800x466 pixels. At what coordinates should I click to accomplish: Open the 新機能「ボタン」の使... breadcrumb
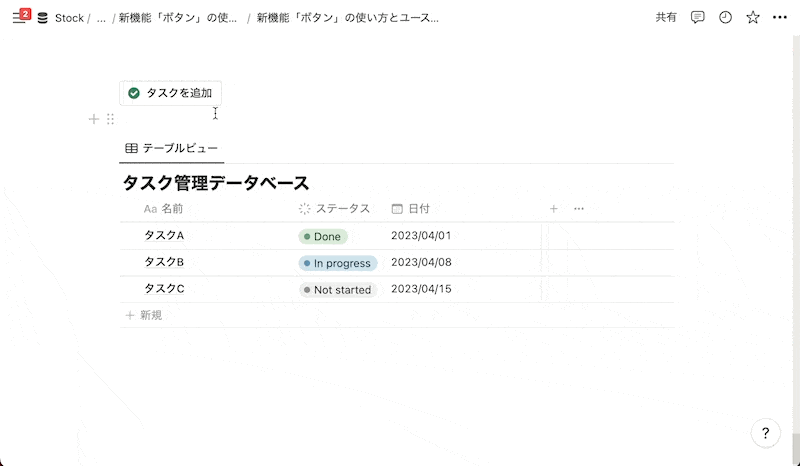click(178, 18)
